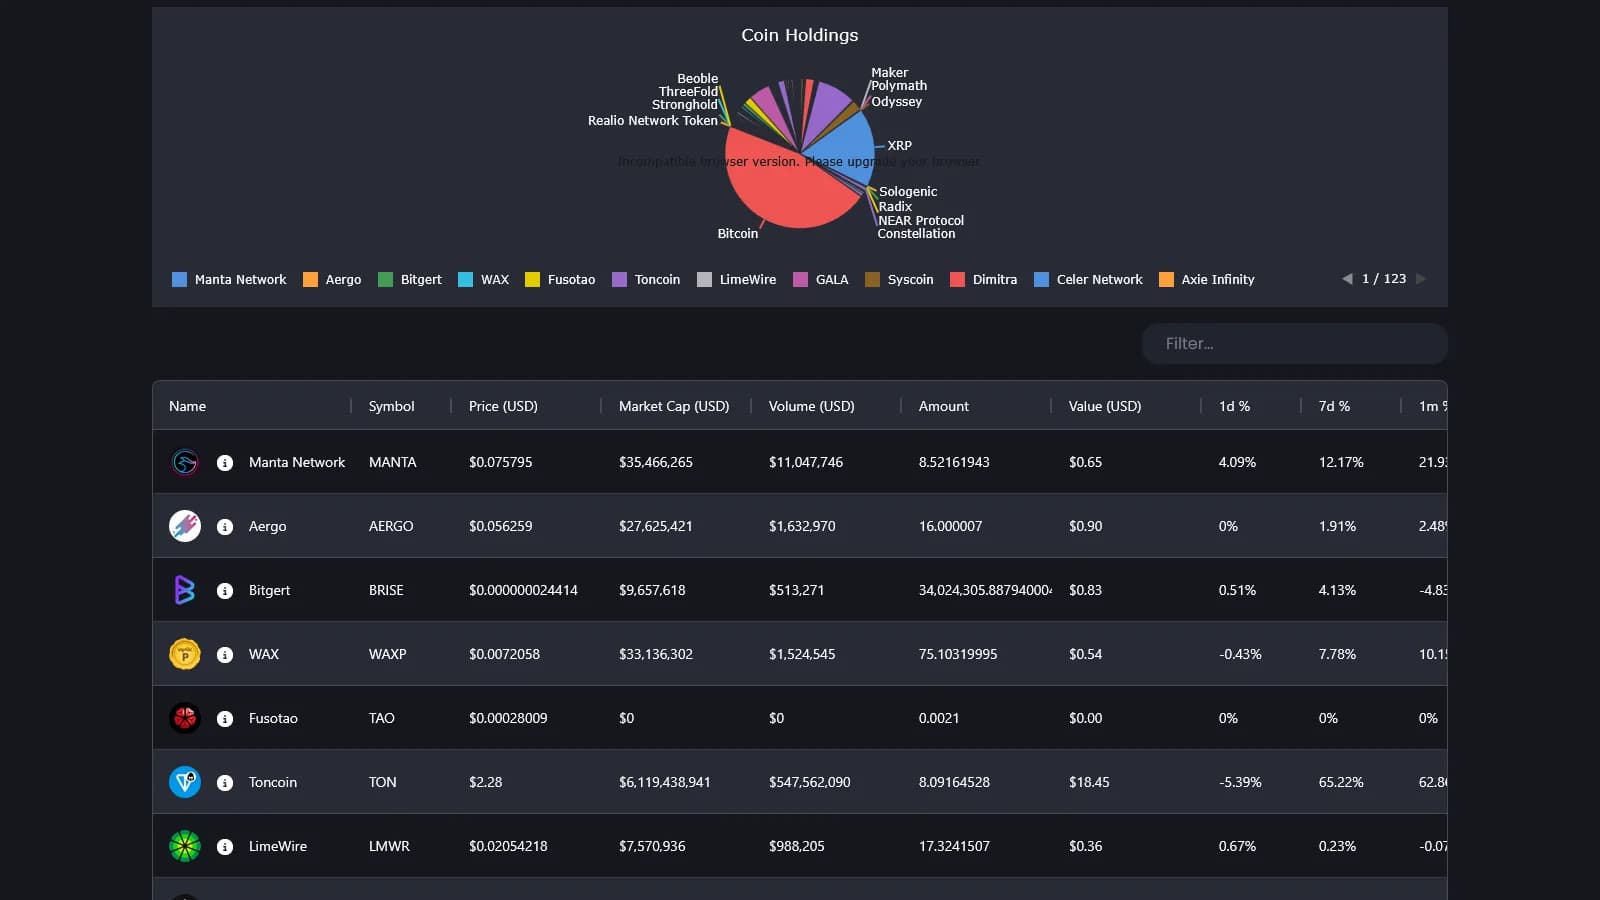Click Toncoin name in table
The image size is (1600, 900).
[x=273, y=782]
